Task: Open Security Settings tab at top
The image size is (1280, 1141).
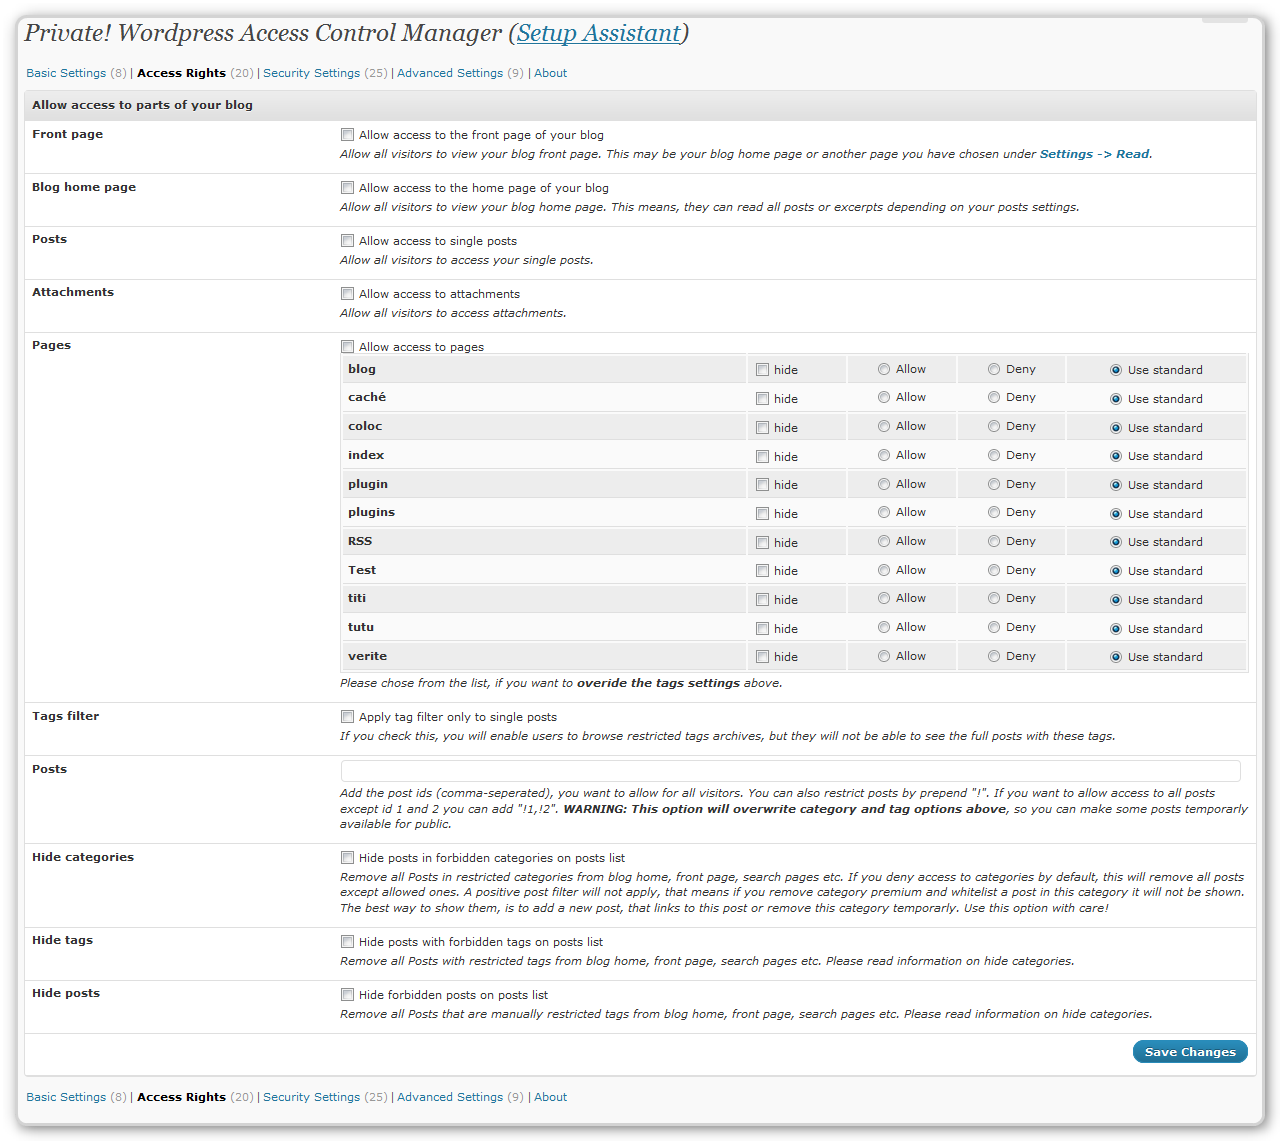Action: [x=311, y=73]
